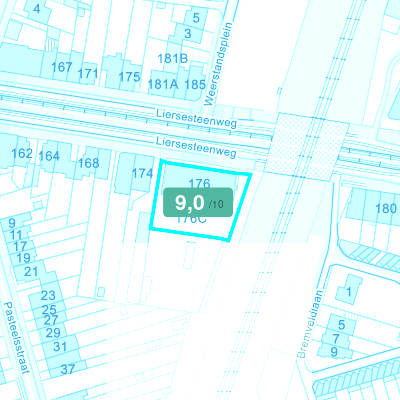
Task: Click the Liersesteenweg label nearest number 185
Action: coord(197,118)
